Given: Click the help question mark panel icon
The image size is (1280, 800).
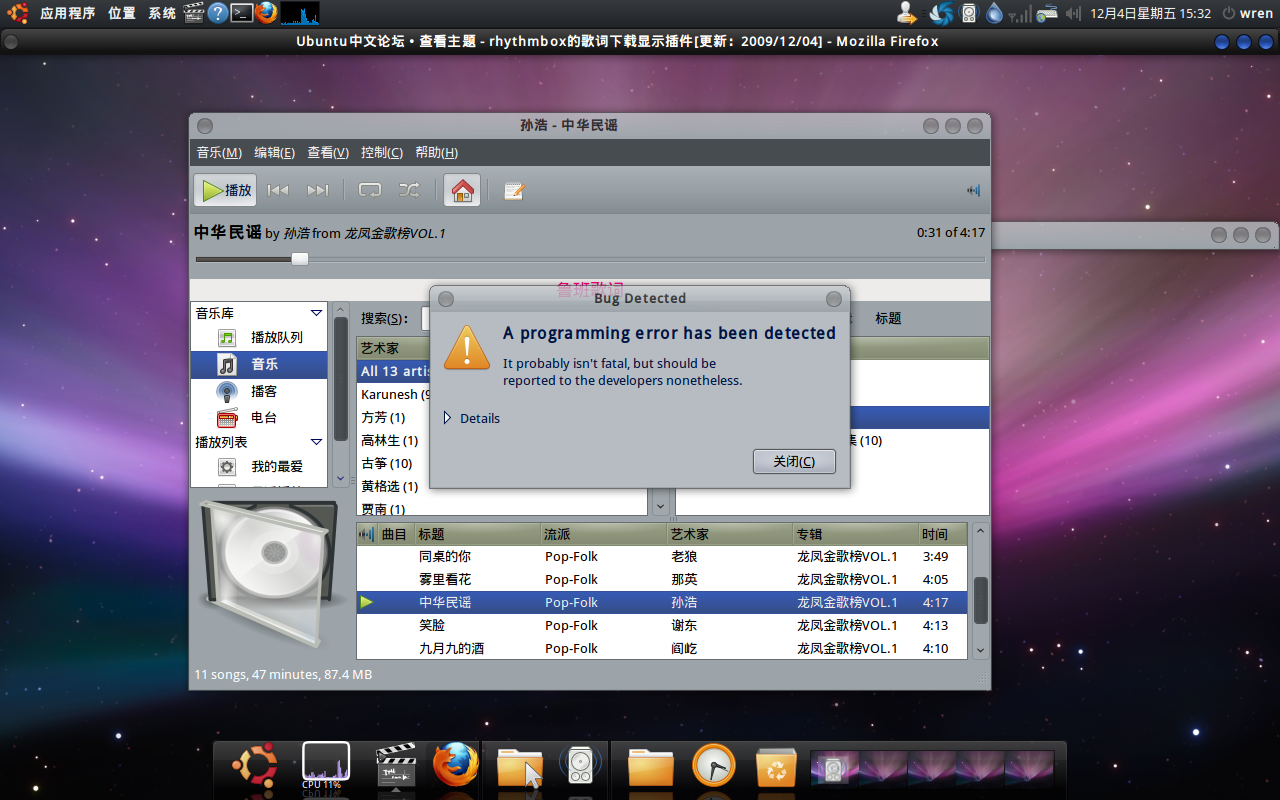Looking at the screenshot, I should 218,13.
